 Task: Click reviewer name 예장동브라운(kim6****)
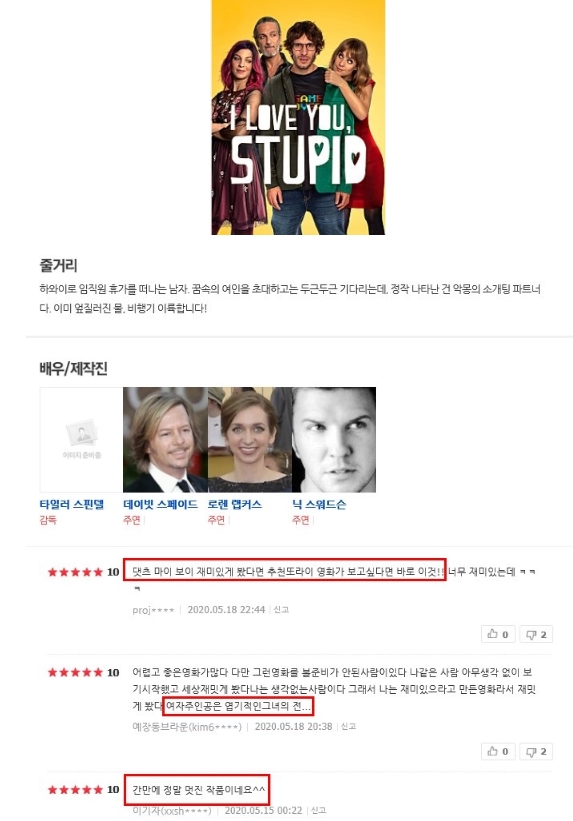click(187, 727)
